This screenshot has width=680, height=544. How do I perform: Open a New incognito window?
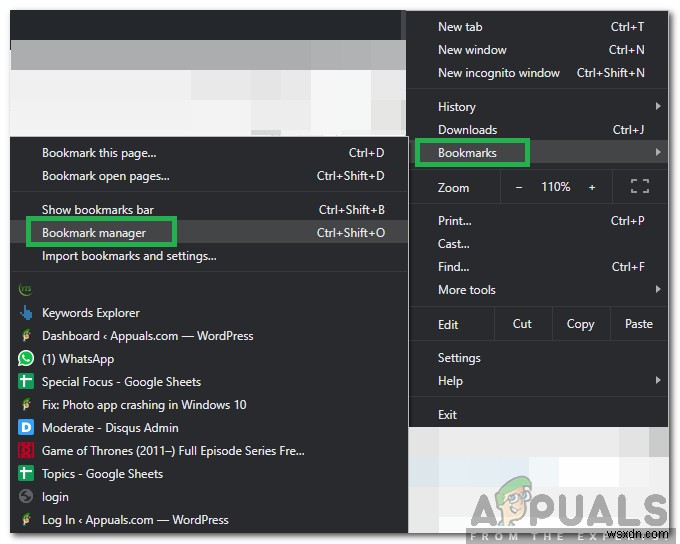point(538,73)
